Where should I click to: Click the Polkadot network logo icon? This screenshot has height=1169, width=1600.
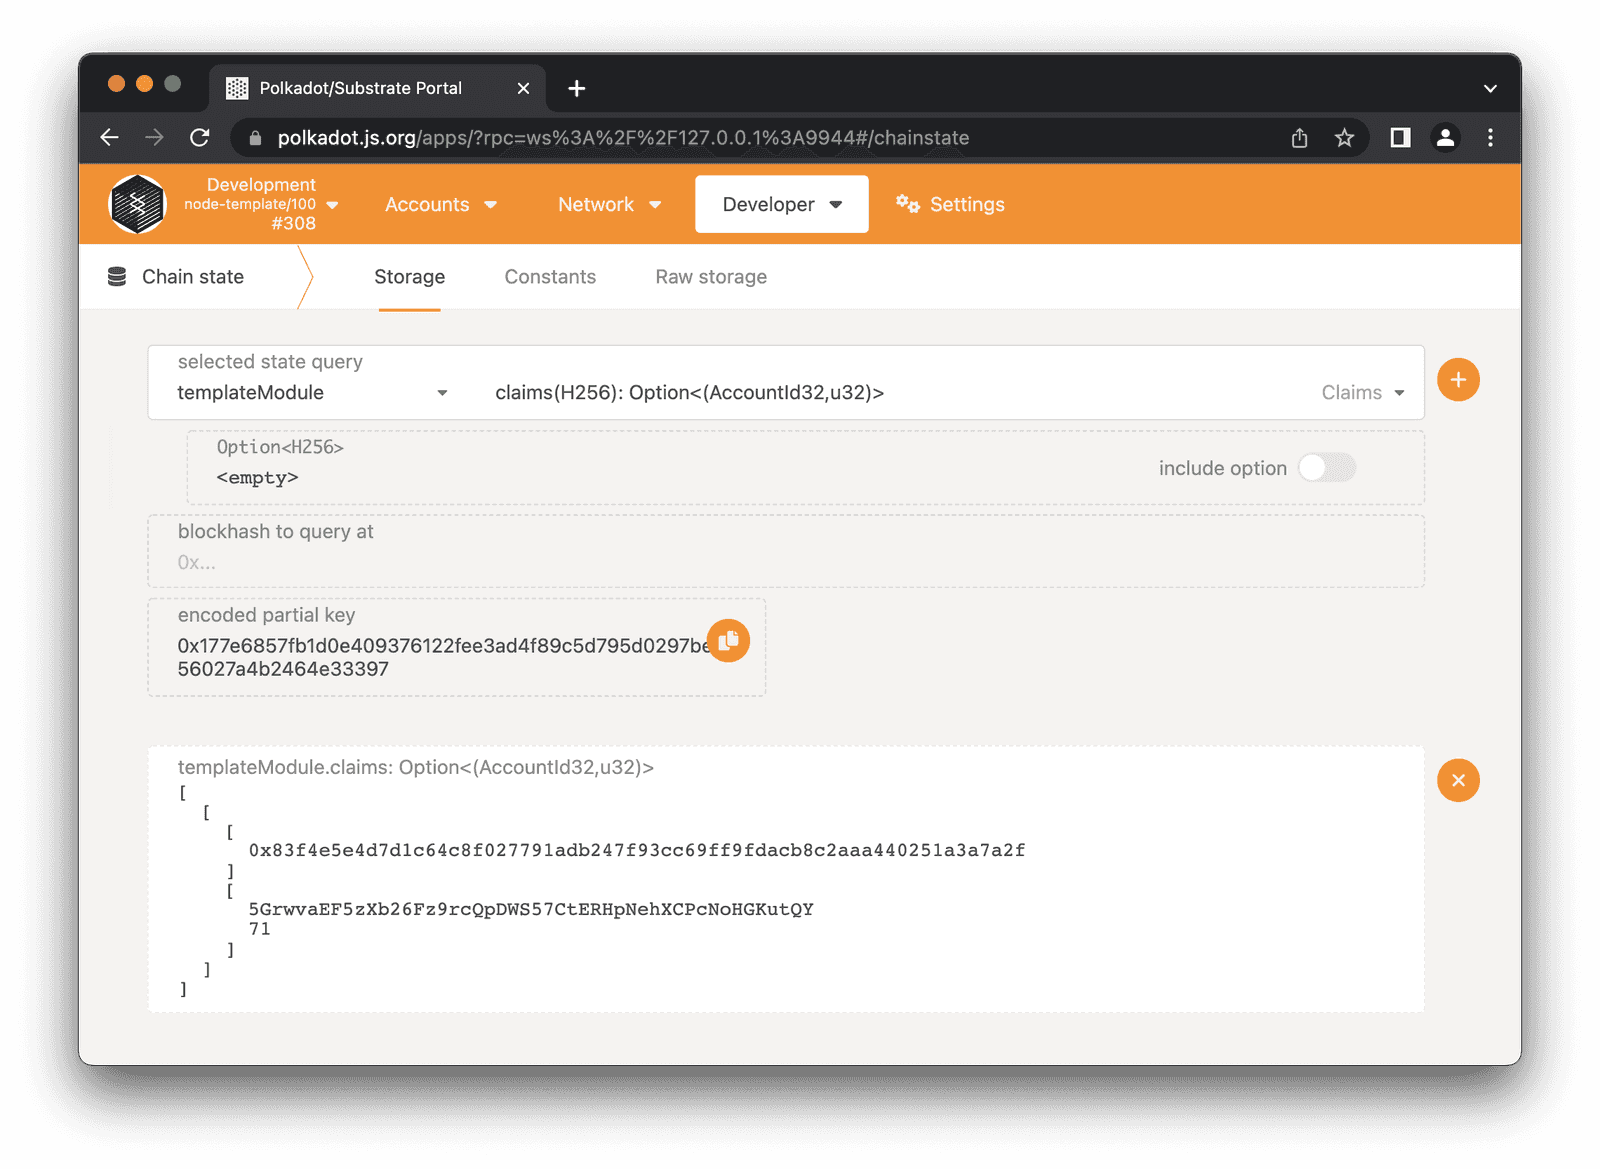click(137, 204)
